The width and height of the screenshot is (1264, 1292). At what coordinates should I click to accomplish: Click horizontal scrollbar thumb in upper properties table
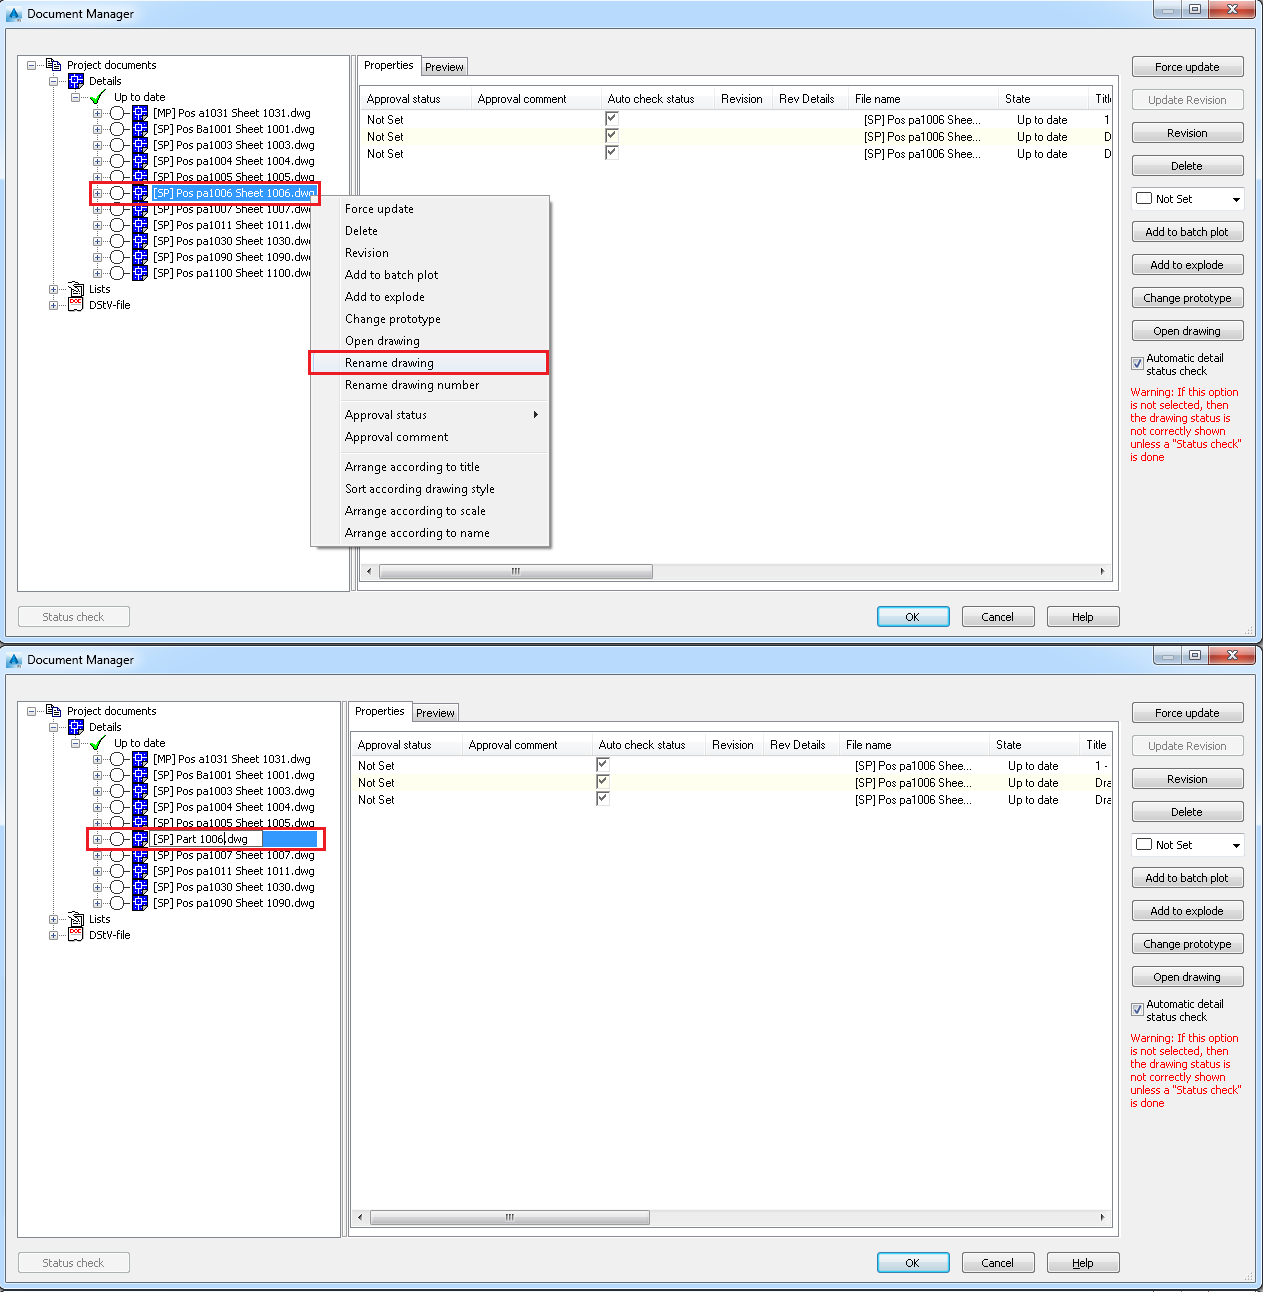[x=516, y=572]
